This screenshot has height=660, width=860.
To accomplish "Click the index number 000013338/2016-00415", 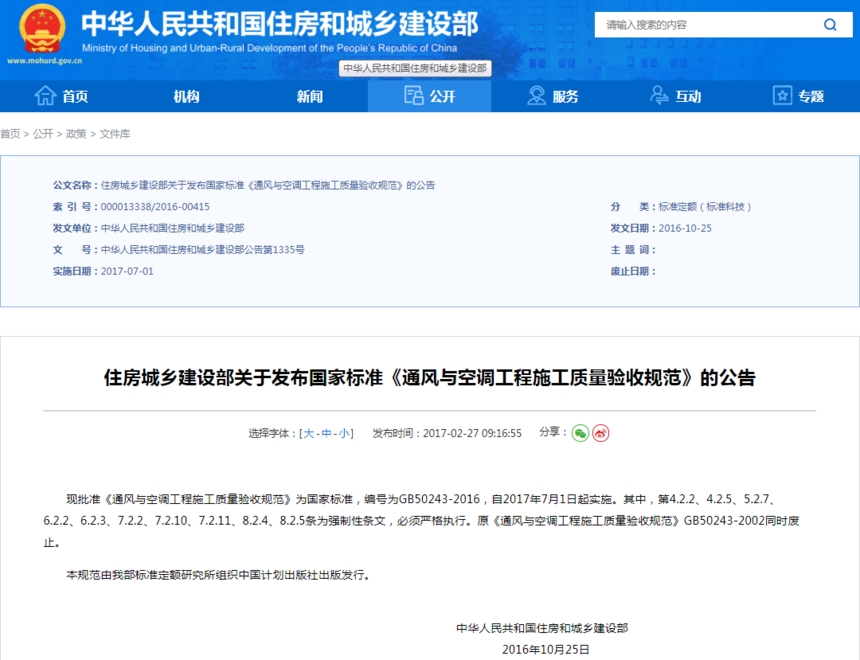I will pyautogui.click(x=155, y=207).
